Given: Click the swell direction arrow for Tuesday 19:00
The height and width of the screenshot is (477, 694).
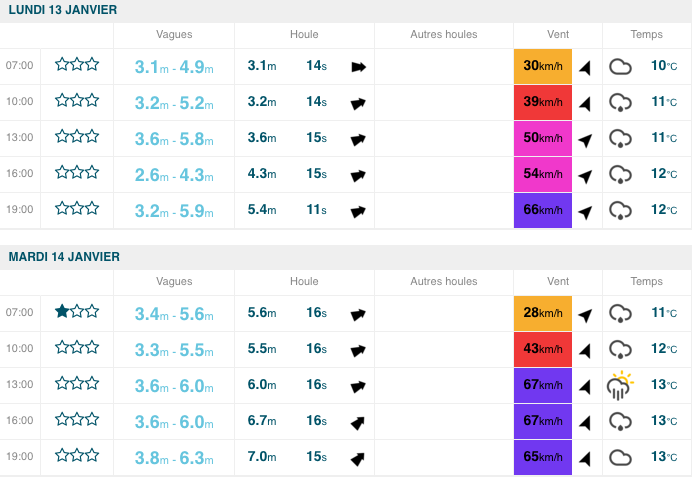Looking at the screenshot, I should [x=356, y=459].
